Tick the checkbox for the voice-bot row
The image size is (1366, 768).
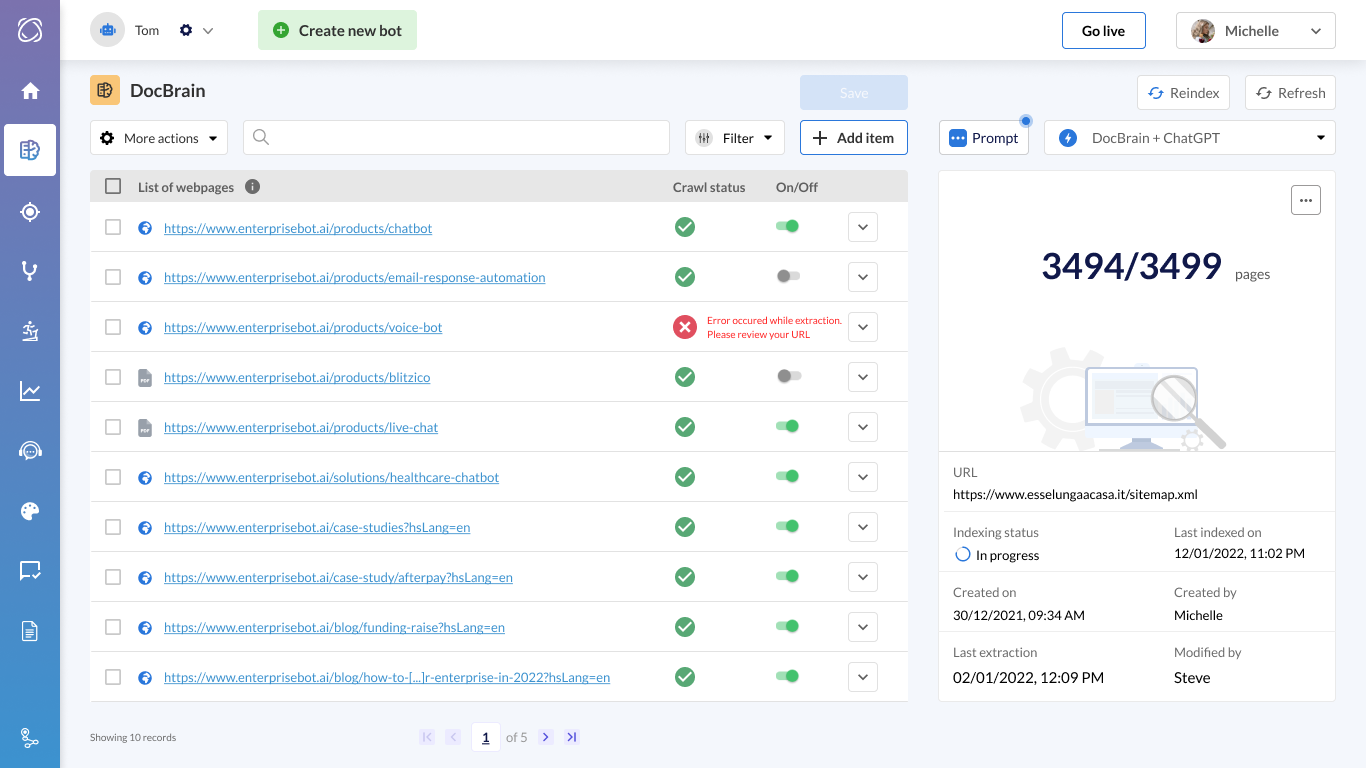point(113,327)
